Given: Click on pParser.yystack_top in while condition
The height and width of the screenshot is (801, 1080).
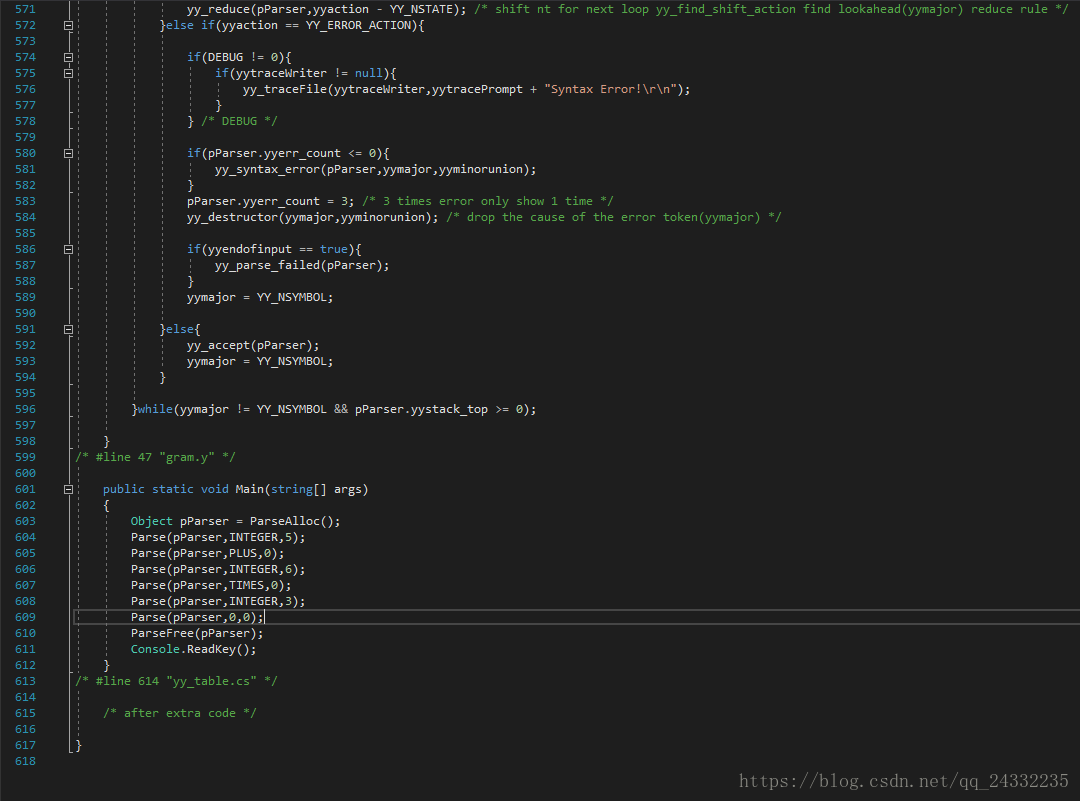Looking at the screenshot, I should click(421, 409).
